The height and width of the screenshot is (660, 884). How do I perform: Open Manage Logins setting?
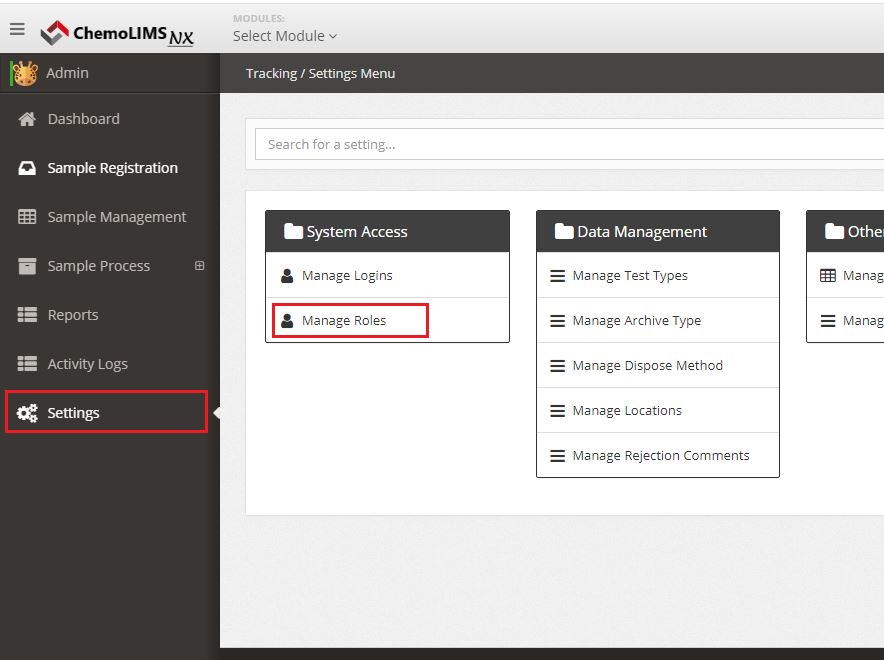(x=346, y=276)
